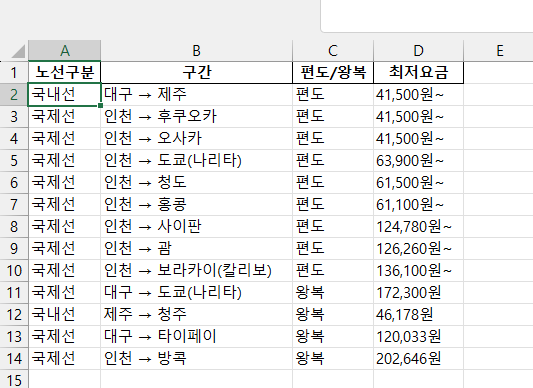The width and height of the screenshot is (533, 388).
Task: Select row 15 header
Action: [14, 379]
